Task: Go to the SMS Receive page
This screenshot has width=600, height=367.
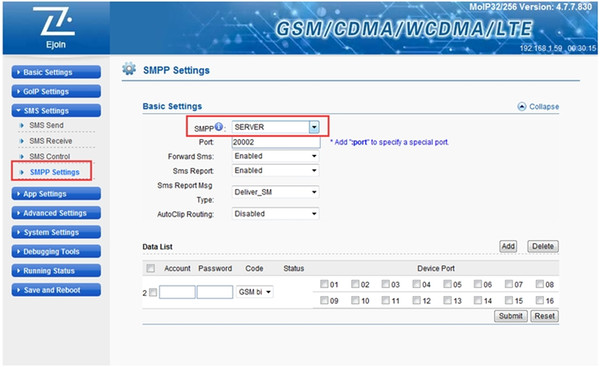Action: 51,141
